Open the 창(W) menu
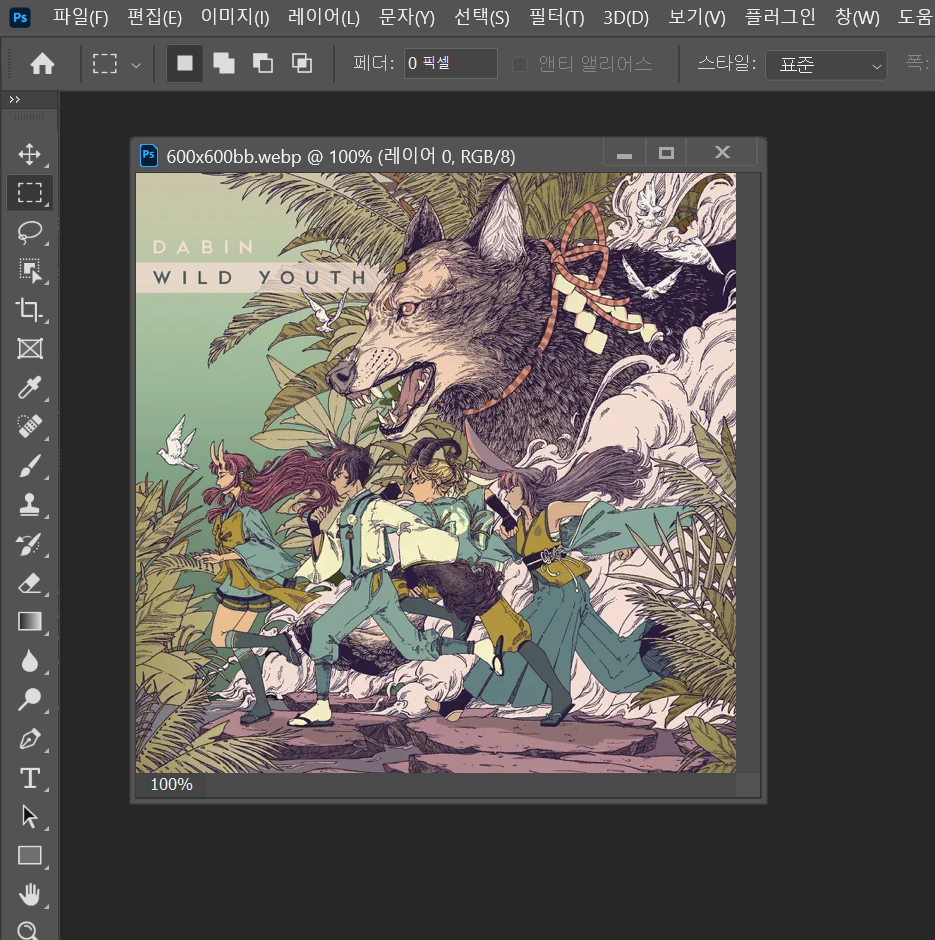The image size is (935, 940). click(x=857, y=17)
